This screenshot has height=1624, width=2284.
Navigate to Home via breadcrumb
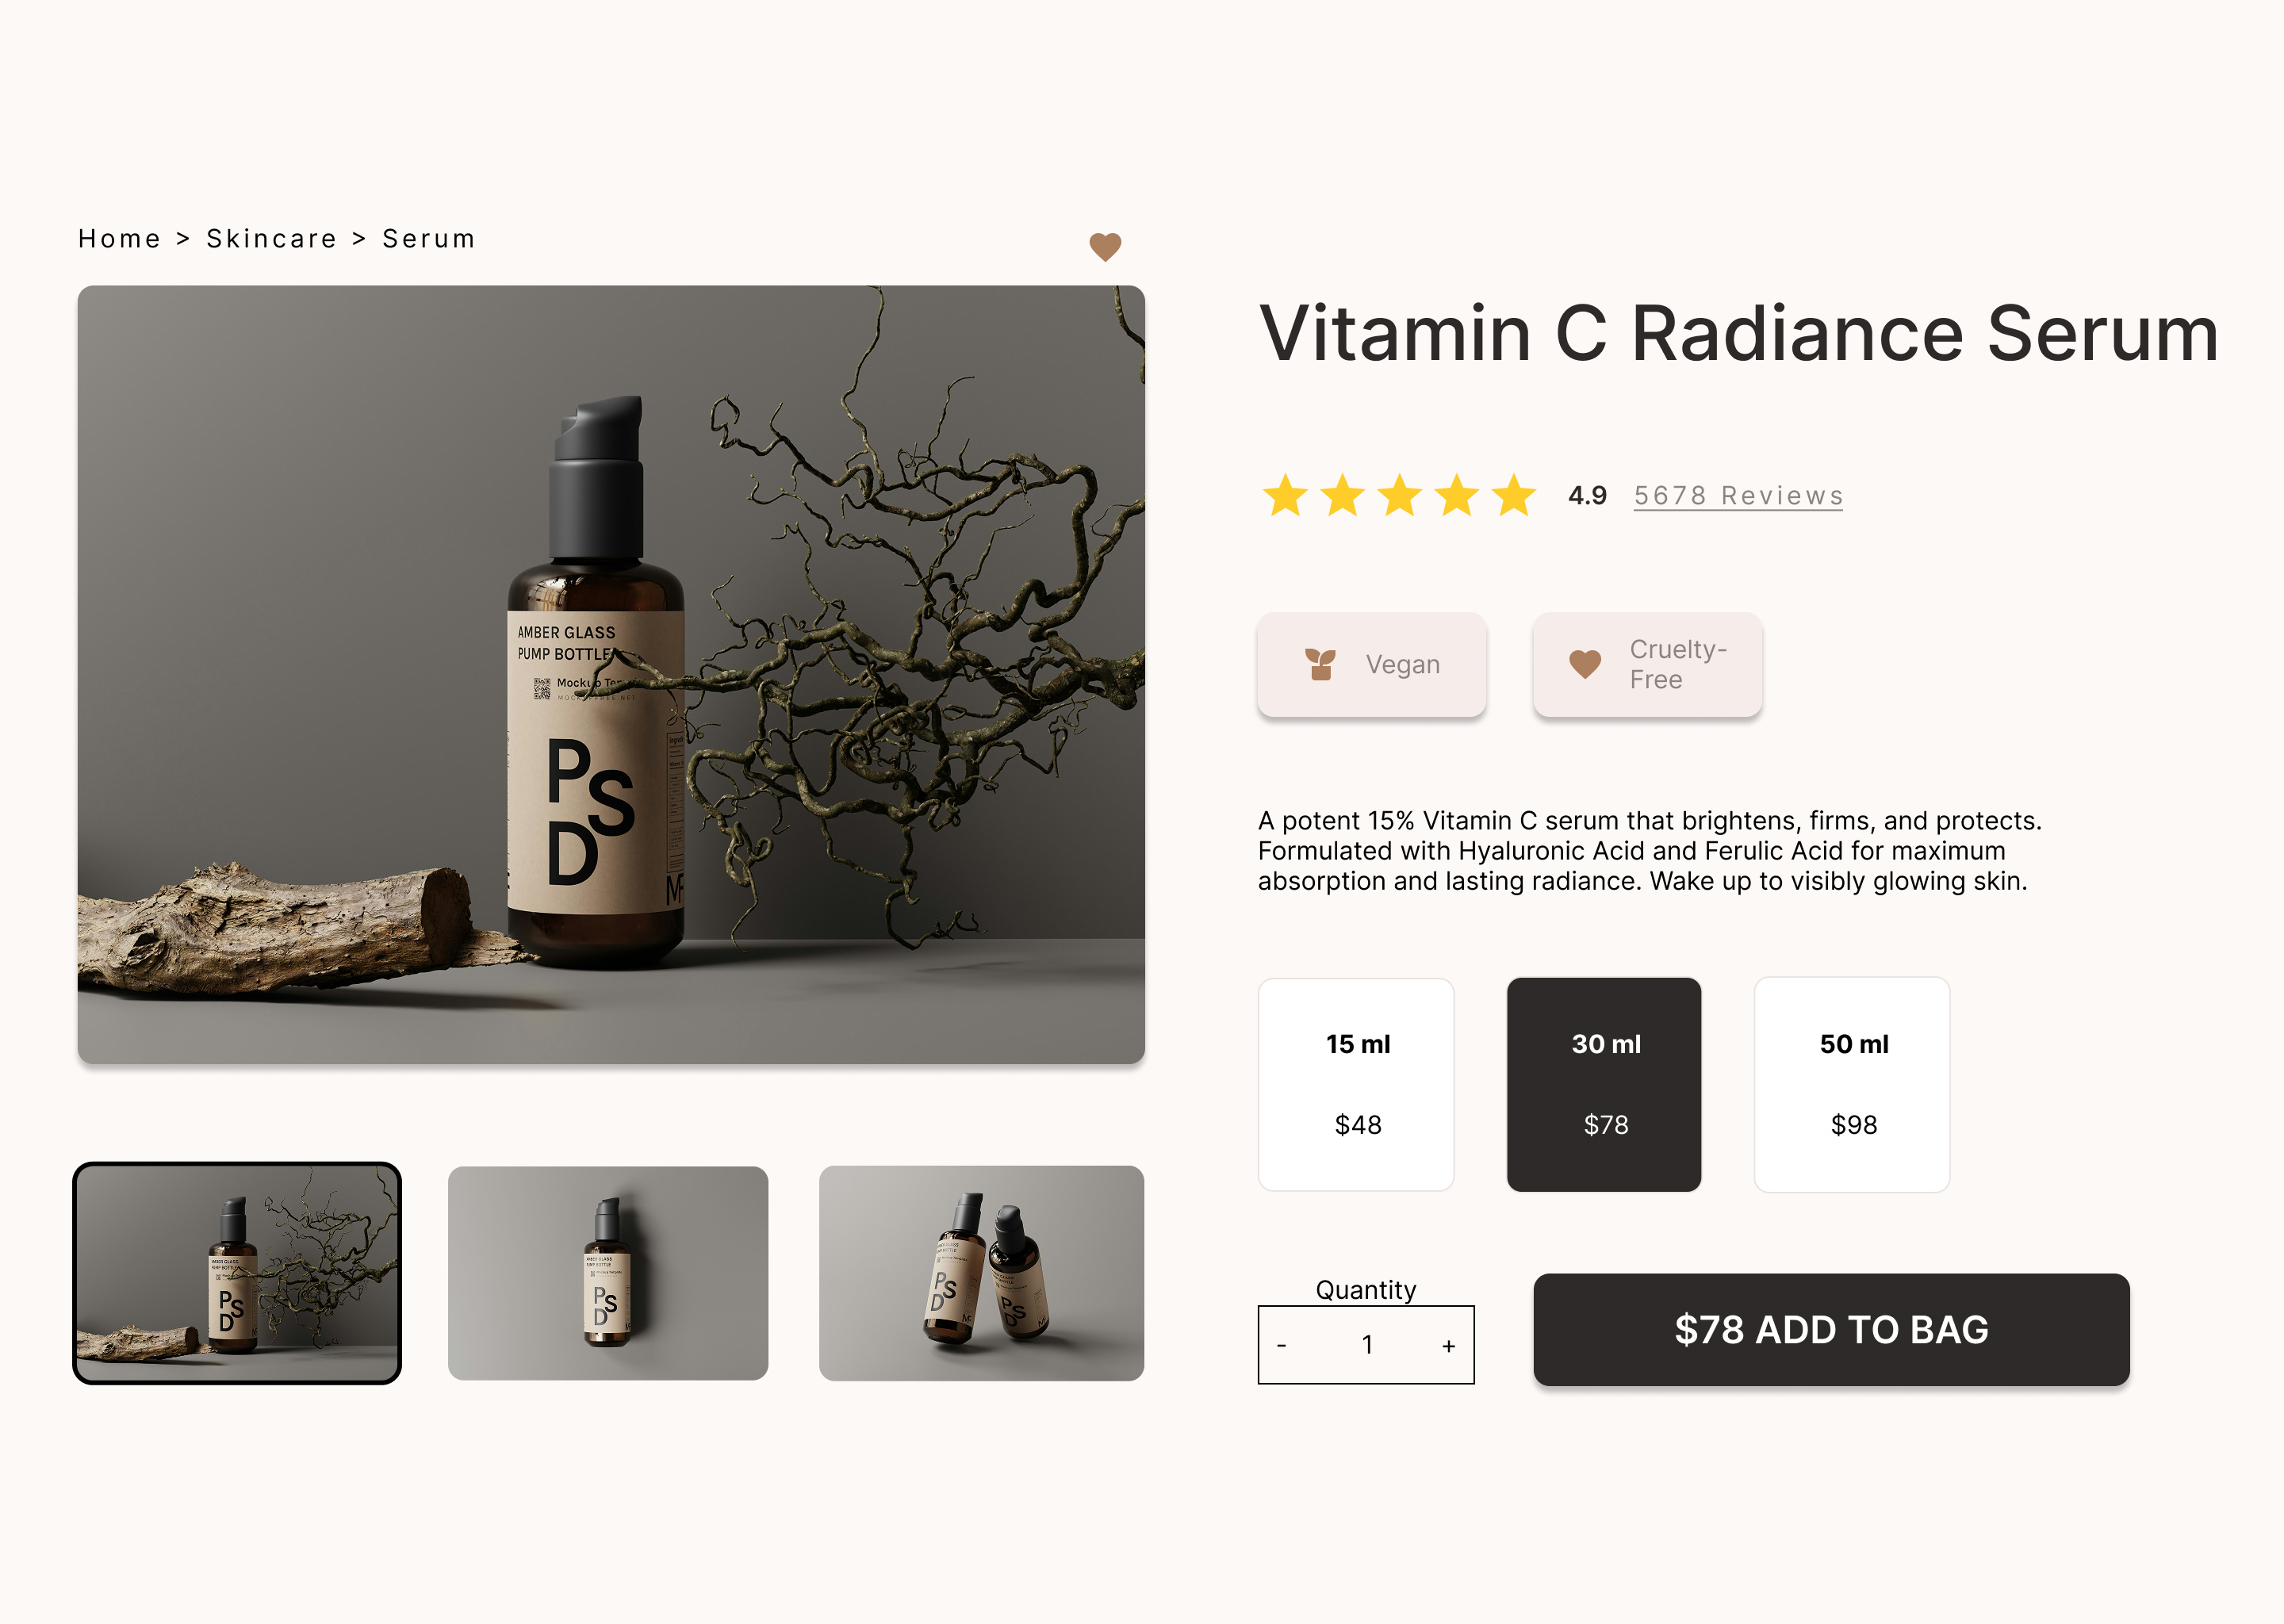click(119, 238)
